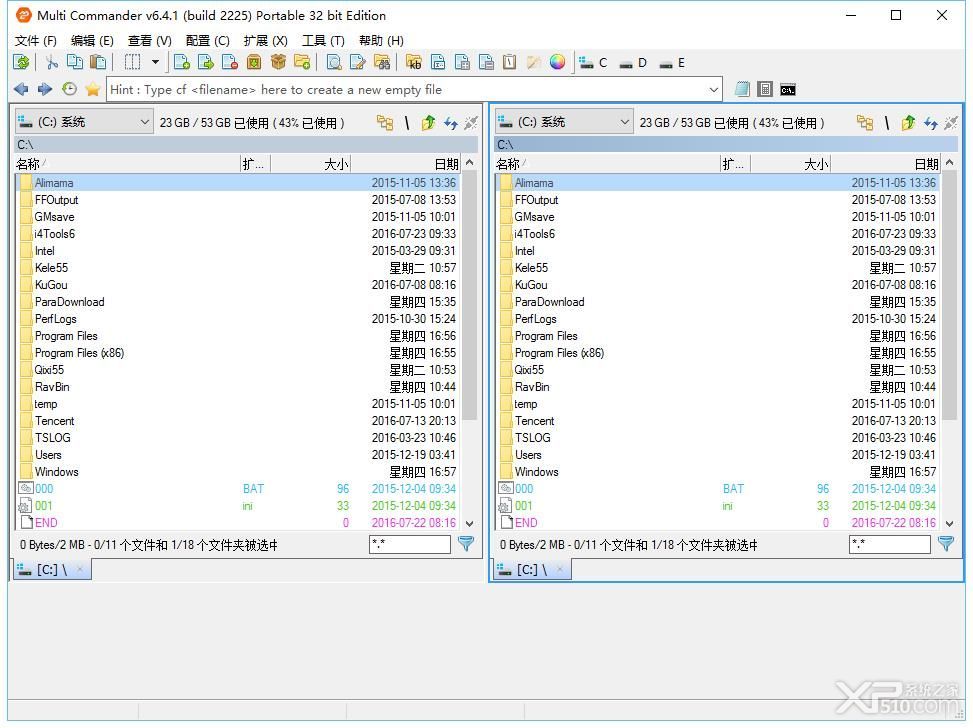Open file search with the binoculars icon
This screenshot has width=973, height=728.
382,62
